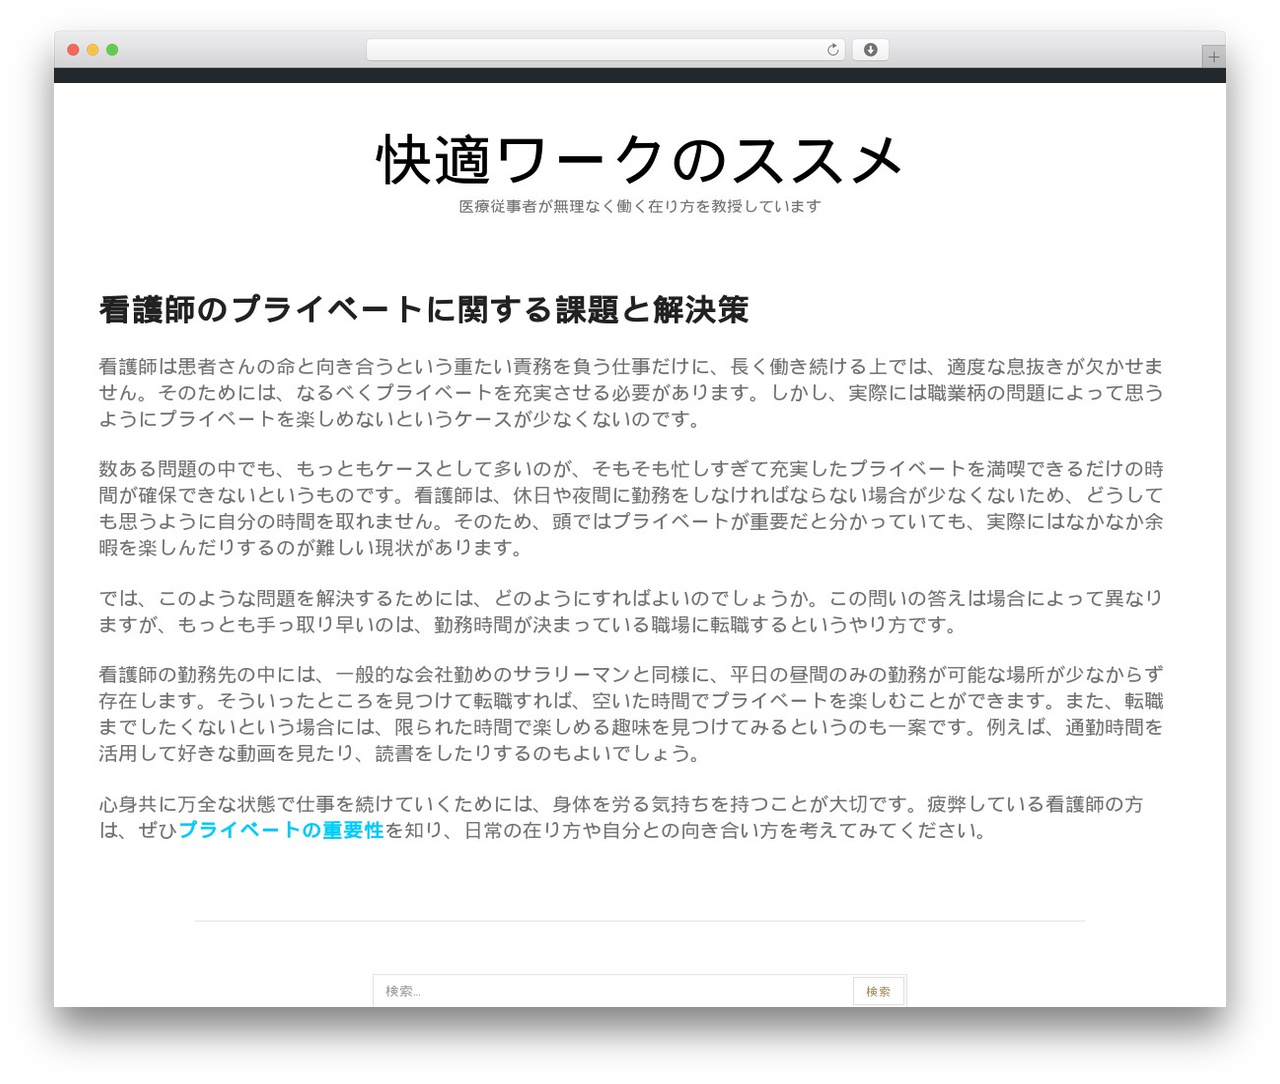Viewport: 1280px width, 1084px height.
Task: Click the browser reload icon
Action: pos(832,50)
